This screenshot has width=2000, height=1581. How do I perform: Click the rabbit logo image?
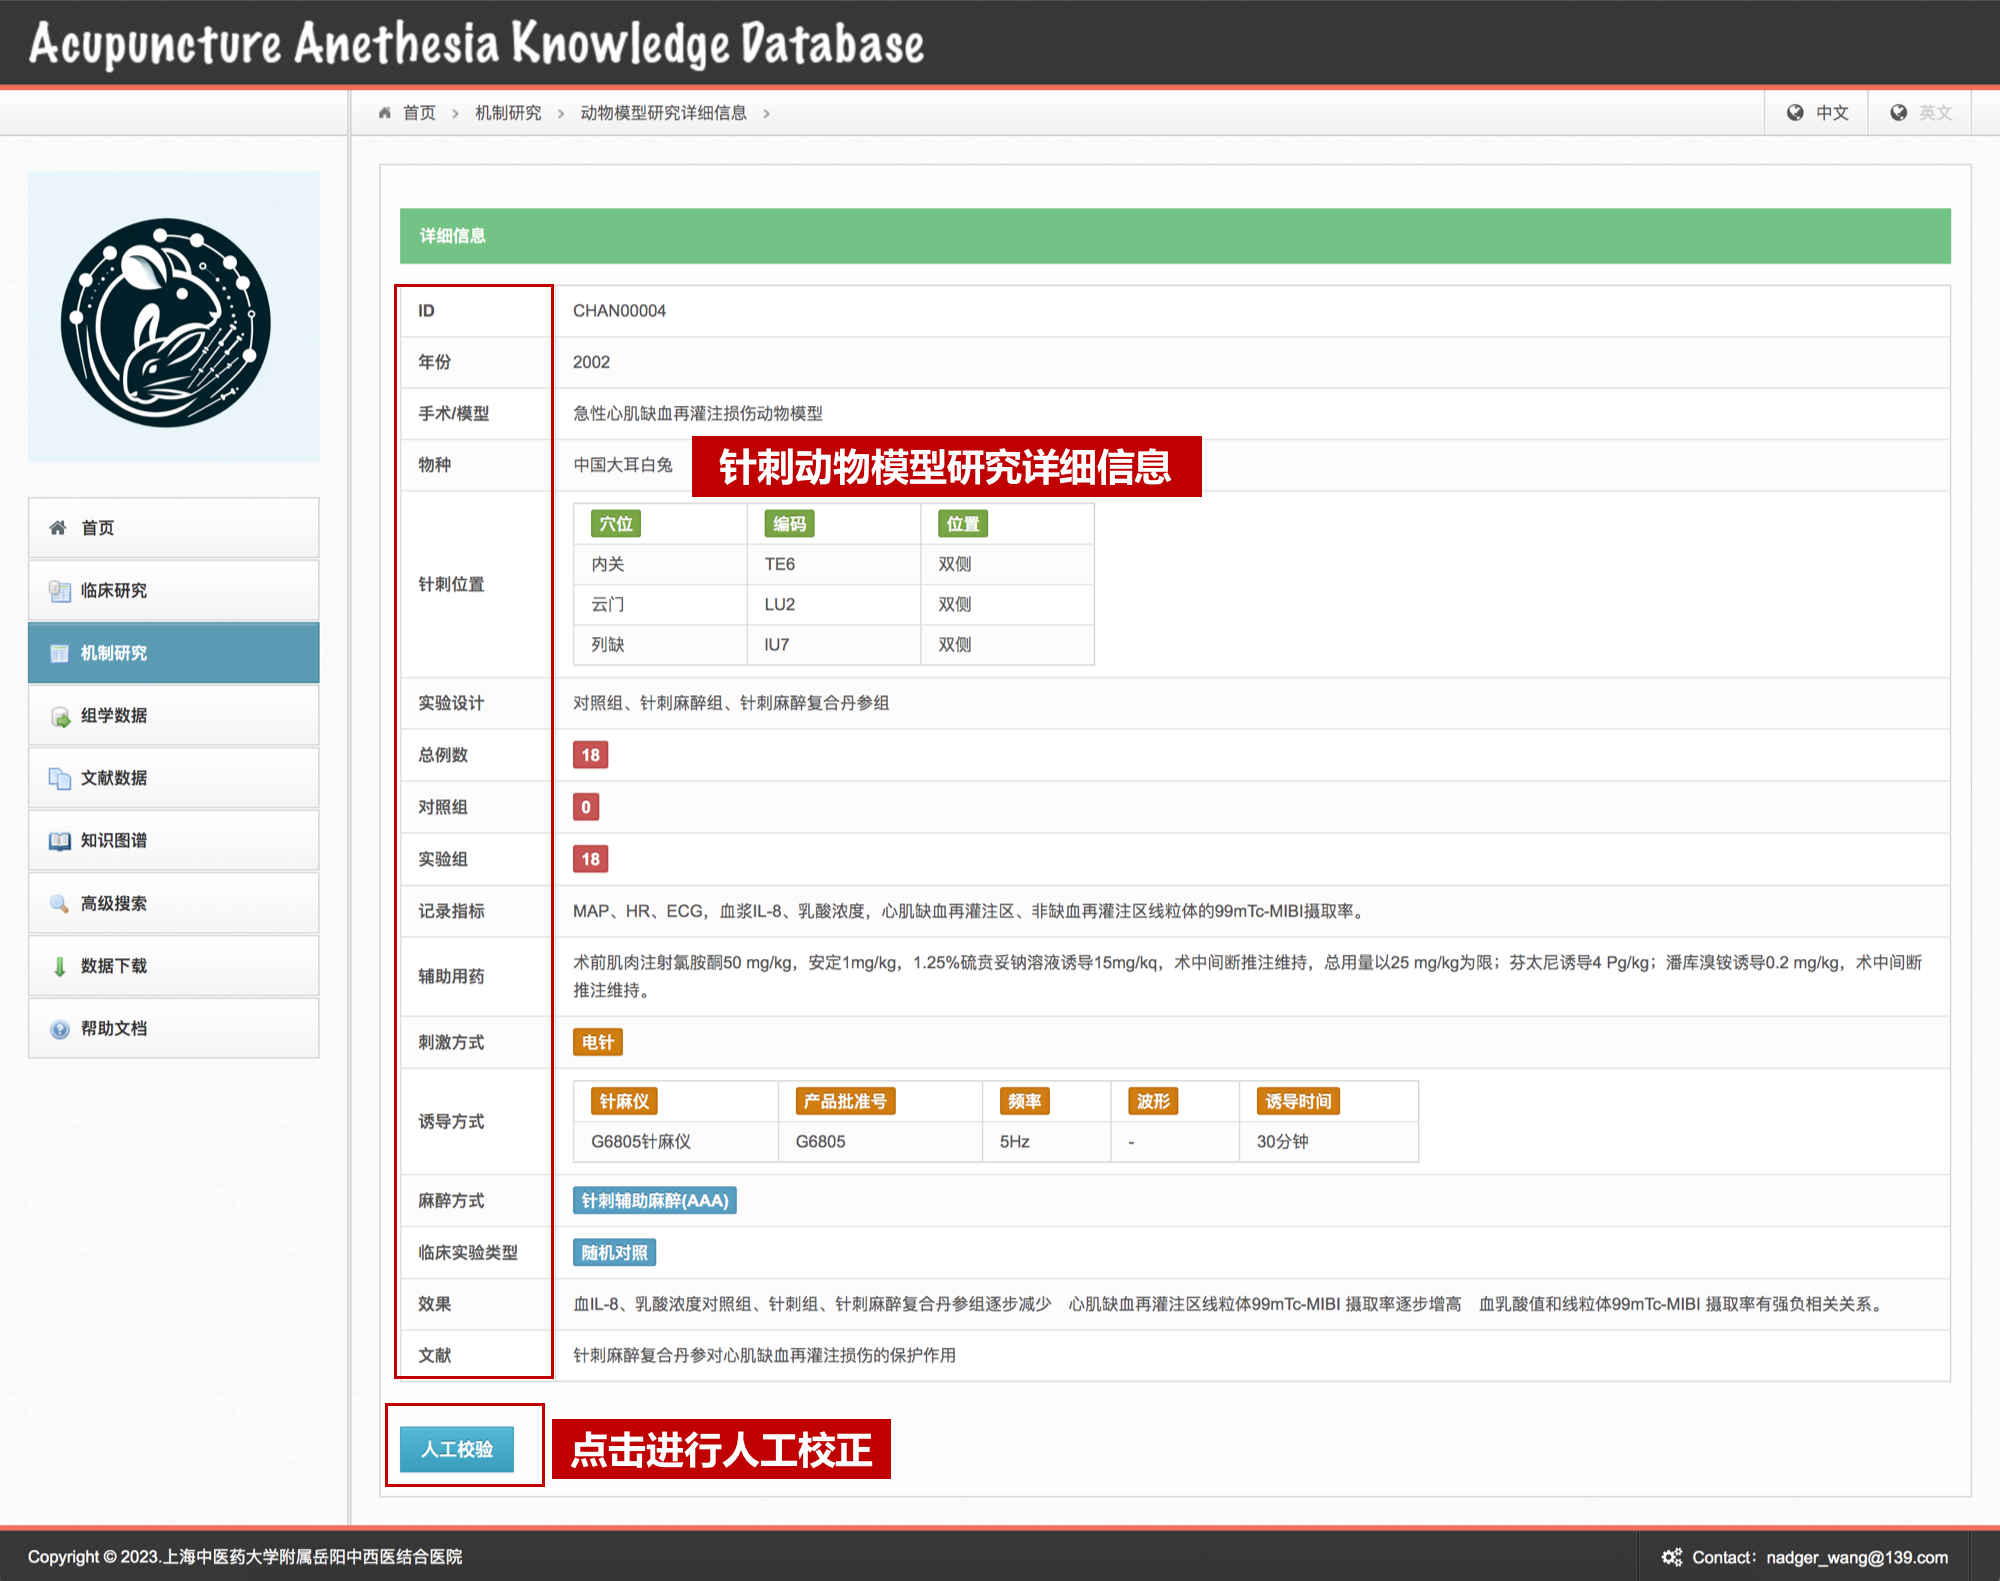166,322
